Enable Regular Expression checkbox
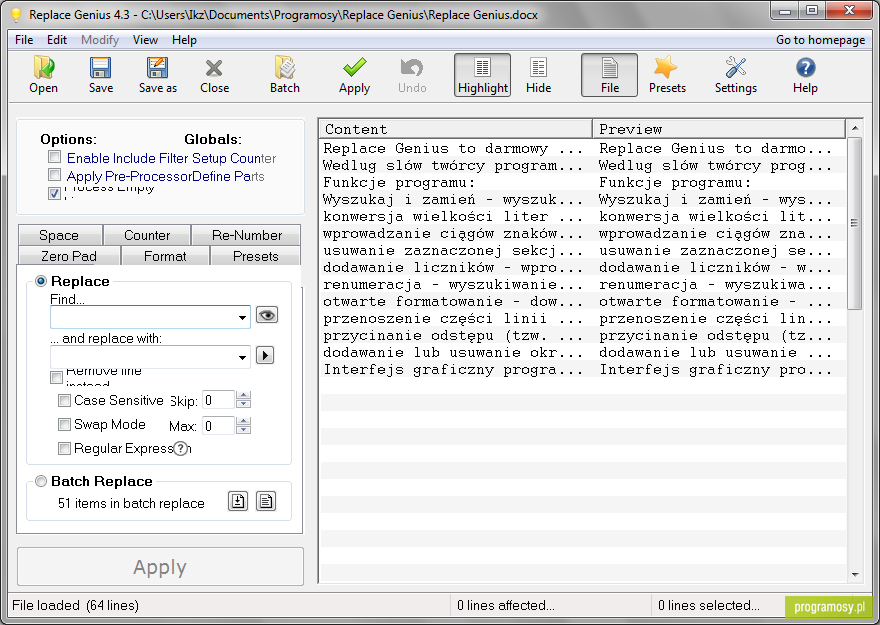The height and width of the screenshot is (625, 880). click(x=65, y=448)
